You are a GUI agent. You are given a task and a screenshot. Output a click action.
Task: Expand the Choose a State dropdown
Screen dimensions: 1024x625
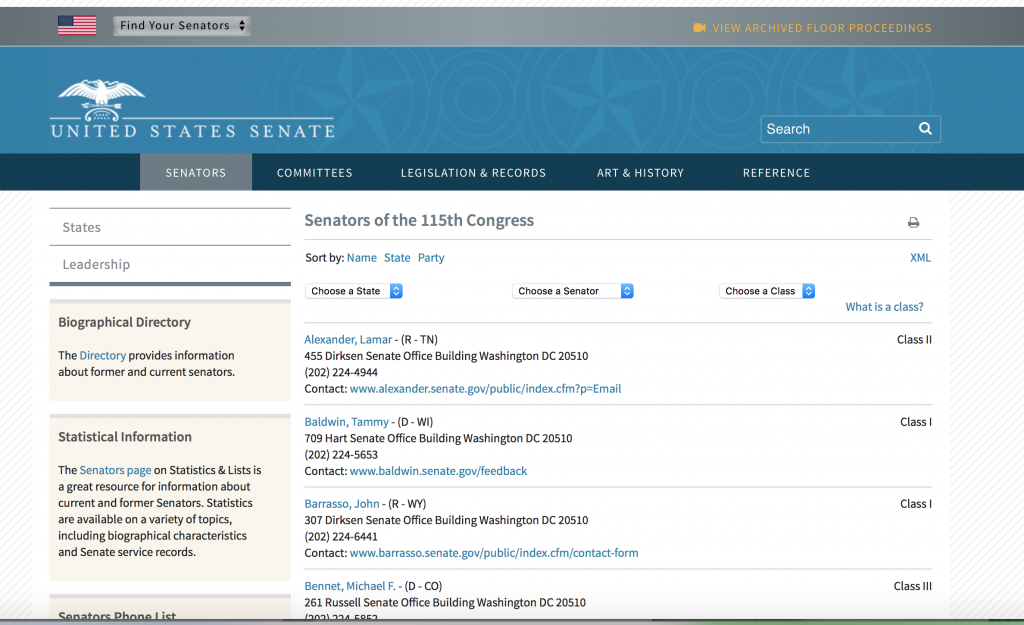click(x=354, y=291)
